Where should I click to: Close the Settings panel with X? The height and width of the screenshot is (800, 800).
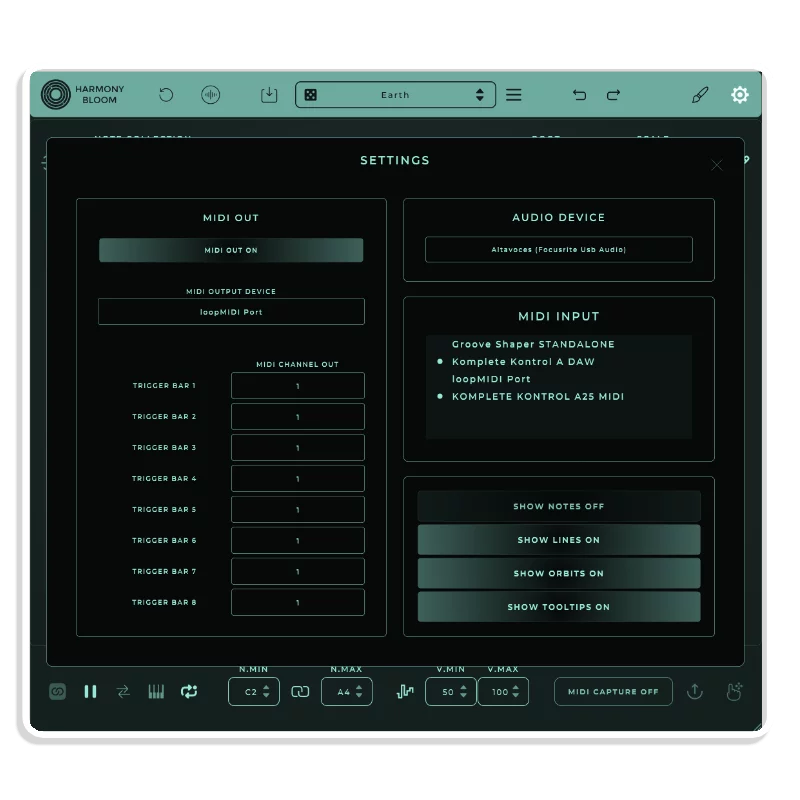(x=716, y=165)
